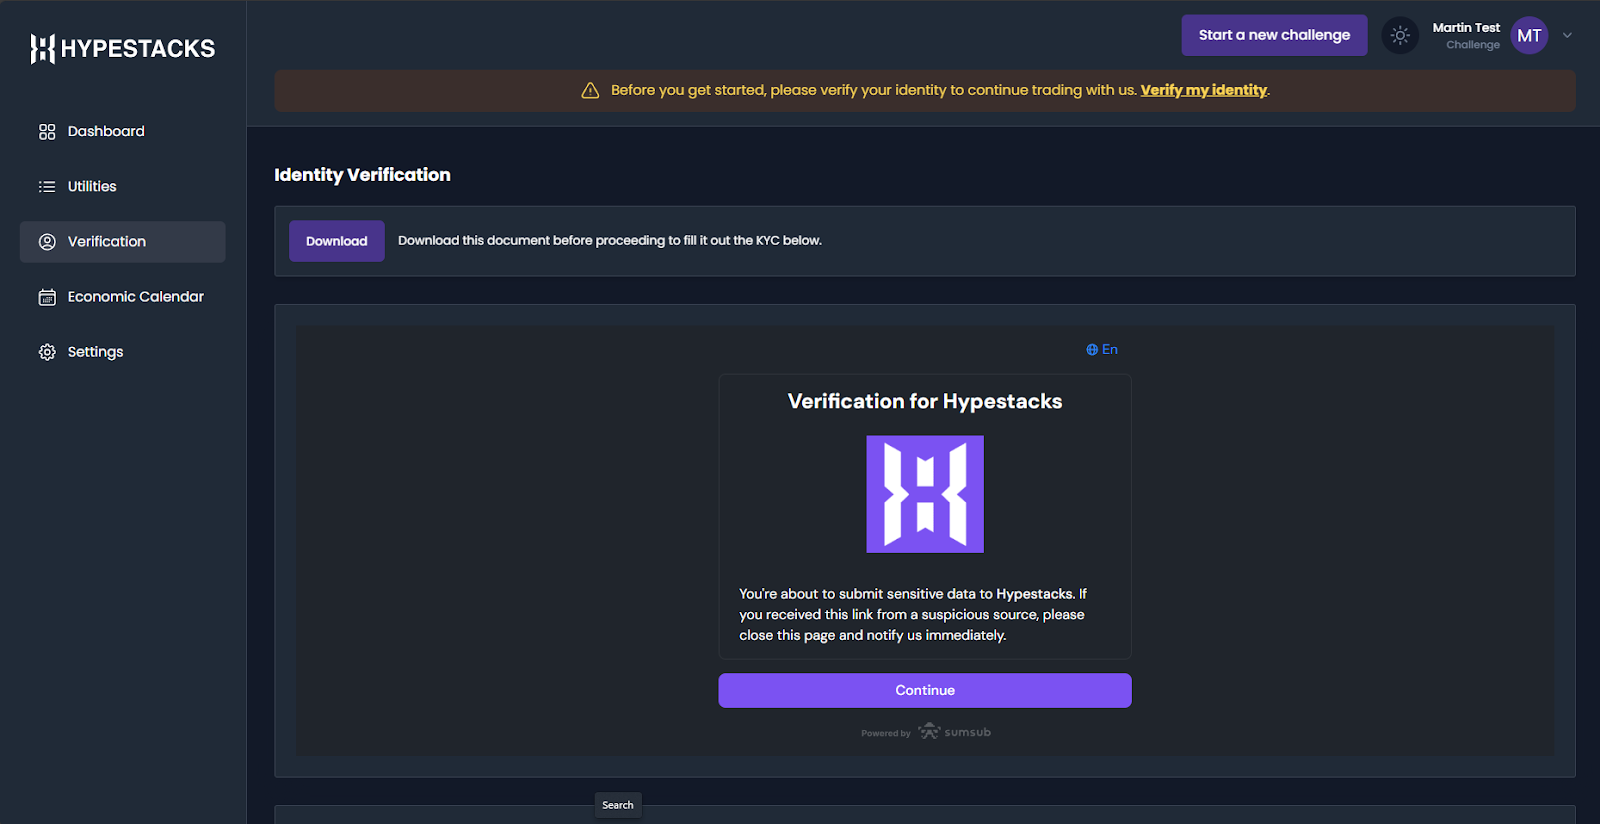The image size is (1600, 824).
Task: Select Verification menu item
Action: tap(122, 242)
